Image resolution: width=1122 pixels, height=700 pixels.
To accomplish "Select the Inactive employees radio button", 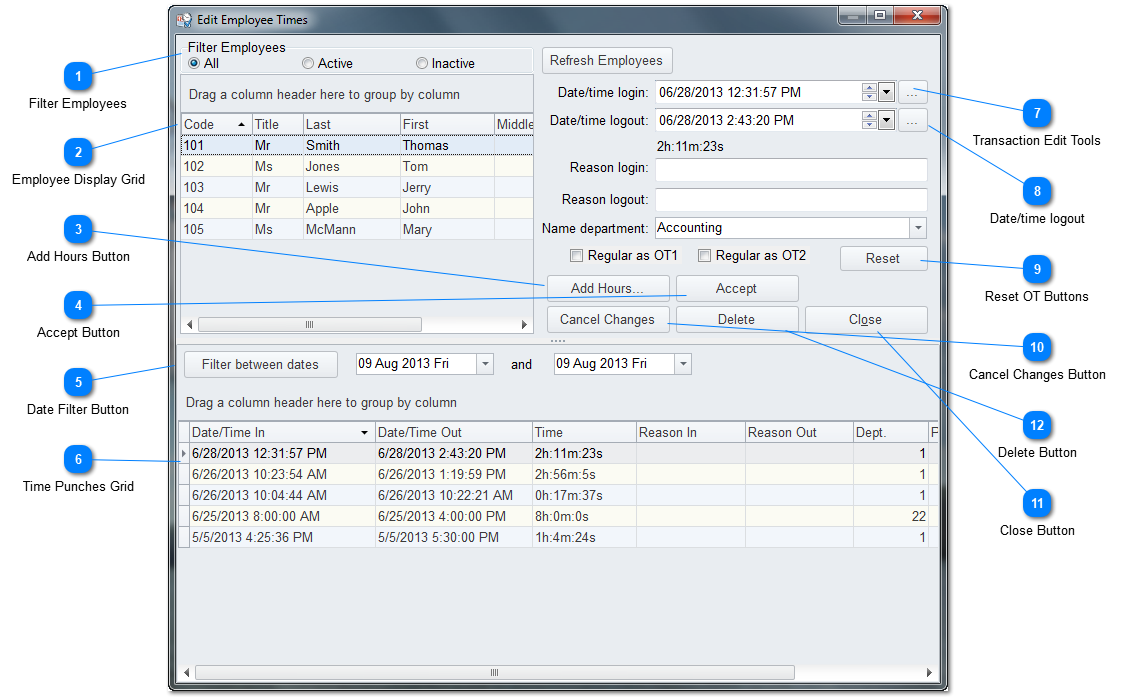I will [422, 64].
